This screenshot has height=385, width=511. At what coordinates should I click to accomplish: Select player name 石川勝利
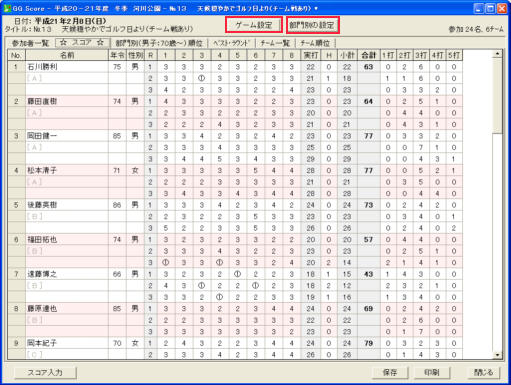click(42, 67)
